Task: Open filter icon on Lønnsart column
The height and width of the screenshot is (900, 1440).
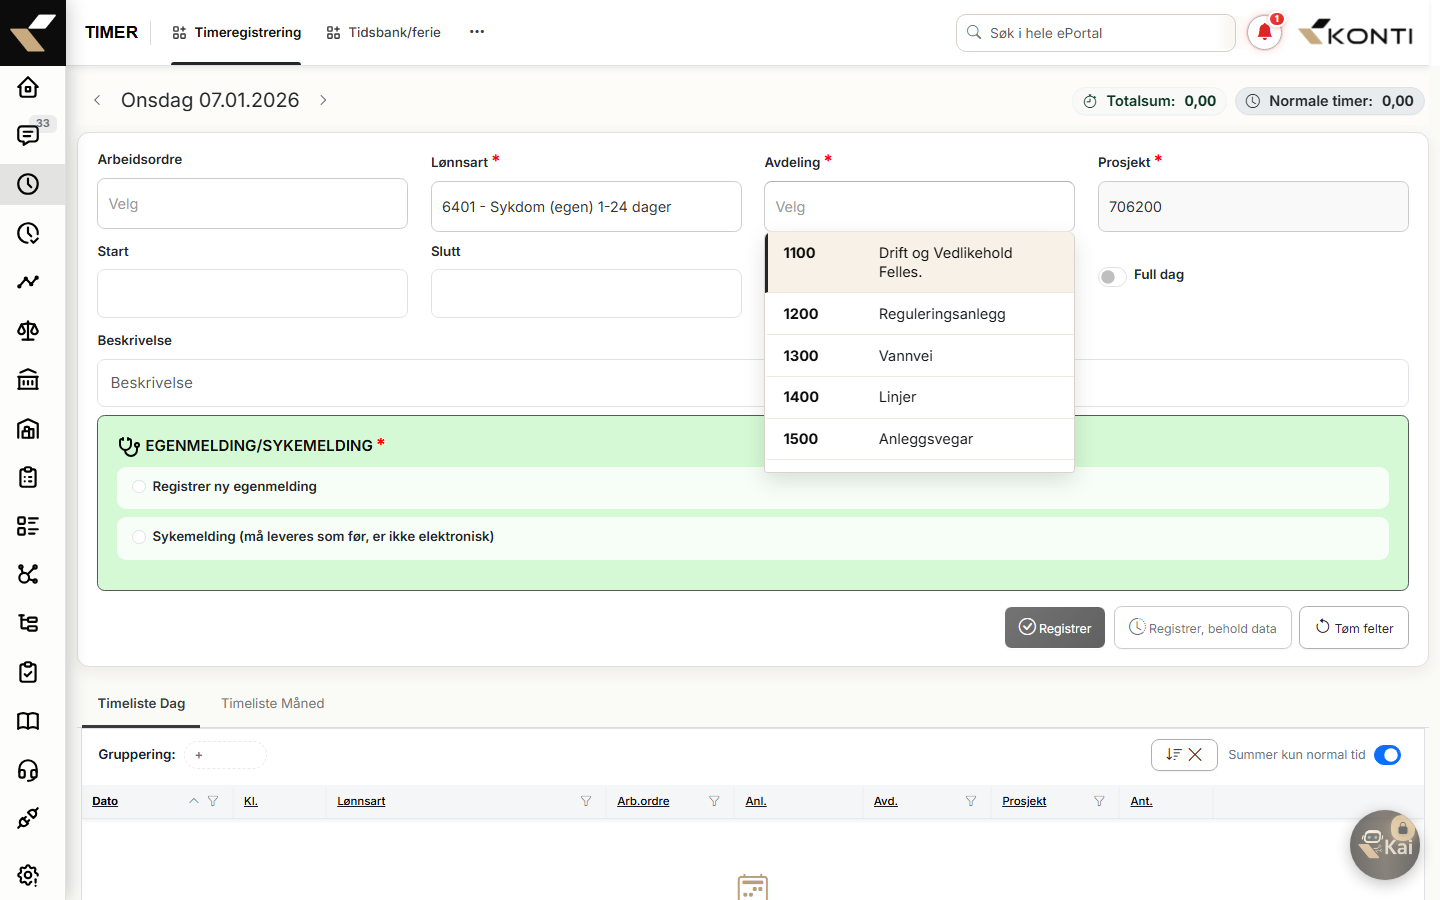Action: click(x=586, y=801)
